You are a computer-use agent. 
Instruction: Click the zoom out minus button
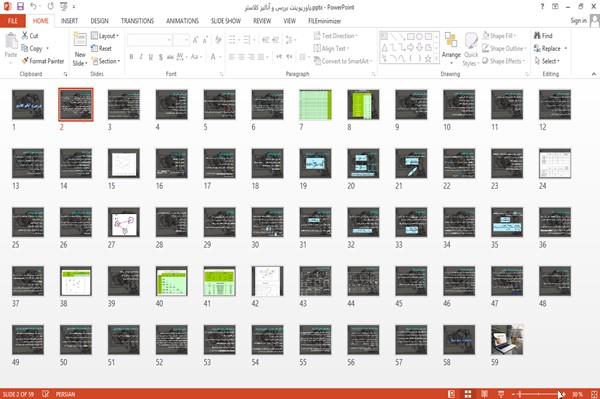pos(514,394)
